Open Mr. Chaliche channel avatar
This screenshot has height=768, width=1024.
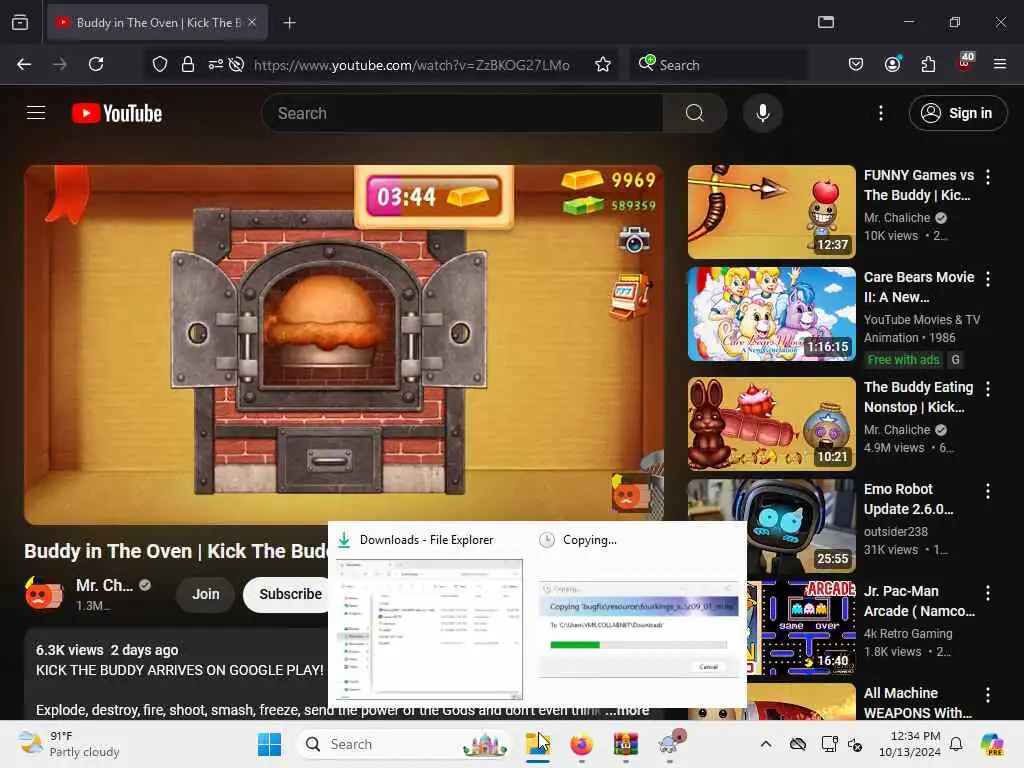[x=43, y=593]
